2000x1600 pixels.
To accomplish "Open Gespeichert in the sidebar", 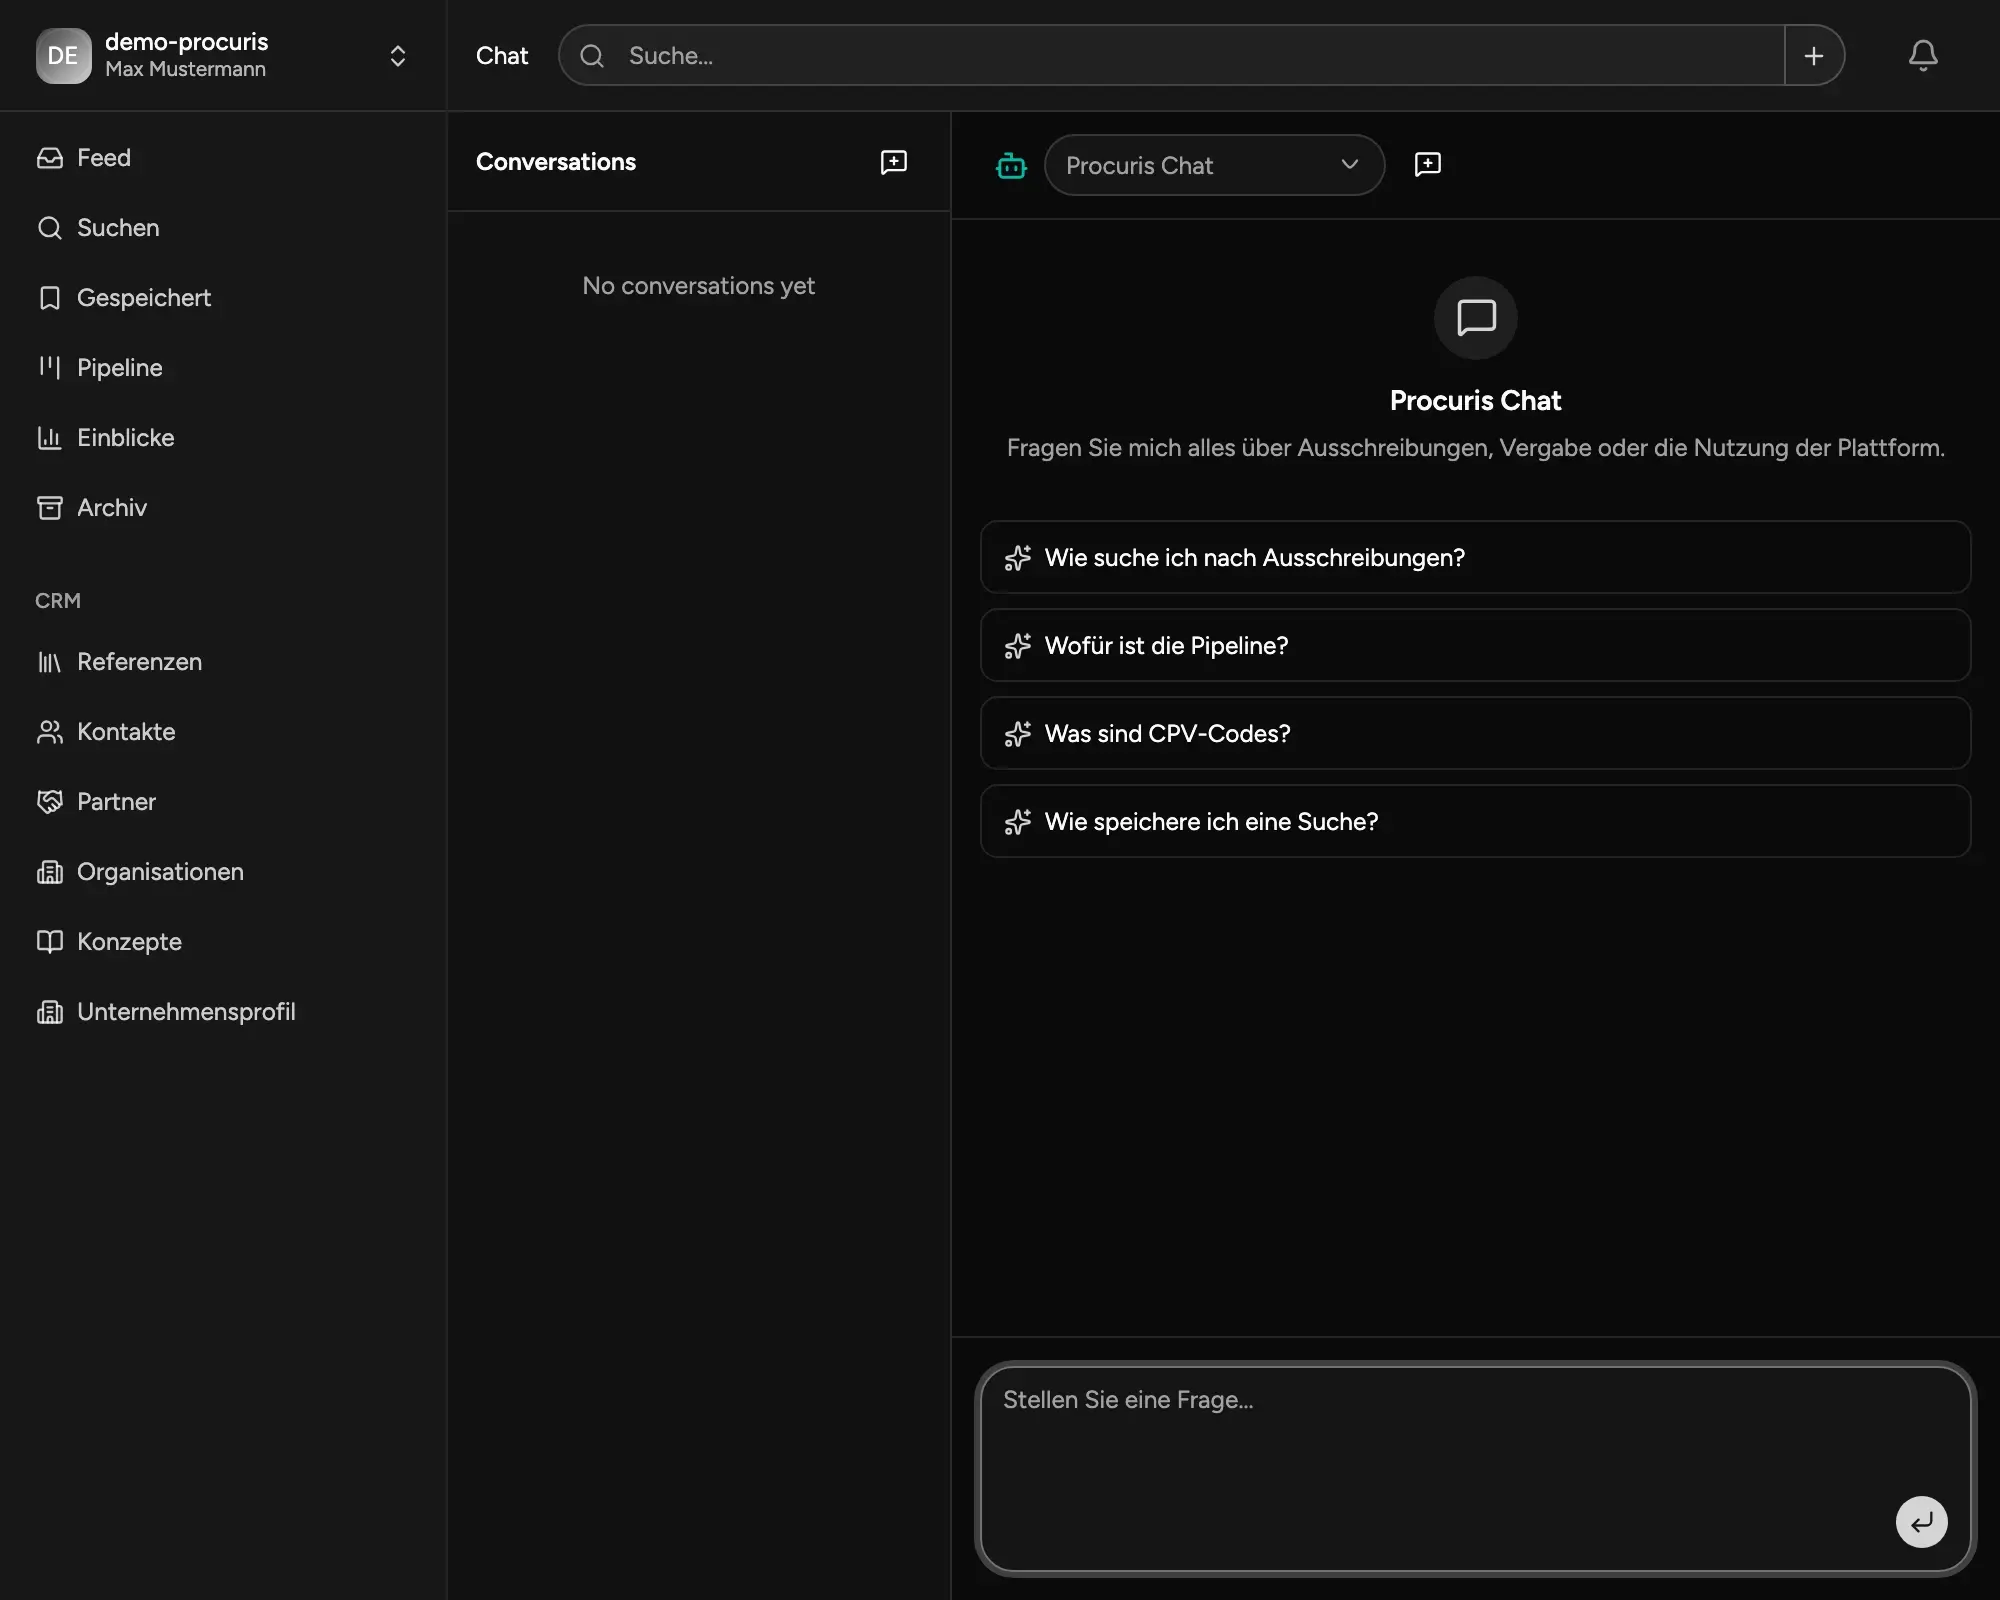I will 222,298.
